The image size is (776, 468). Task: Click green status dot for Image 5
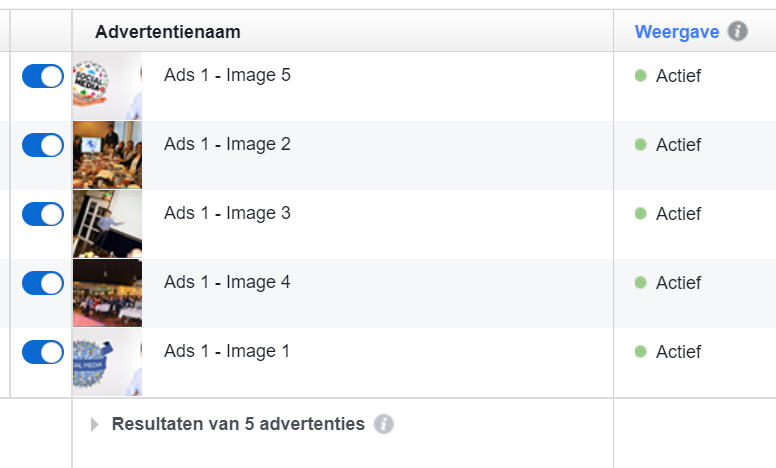tap(640, 75)
